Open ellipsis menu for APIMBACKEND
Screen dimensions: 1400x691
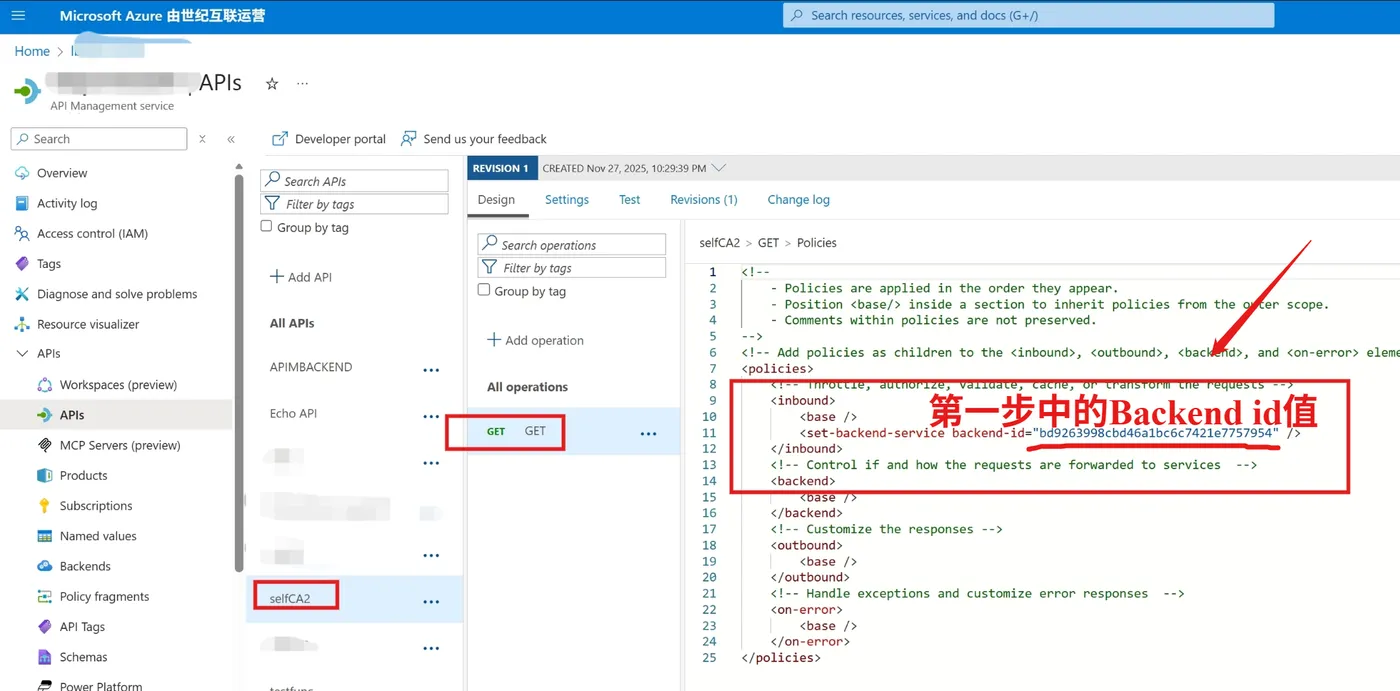[x=431, y=370]
